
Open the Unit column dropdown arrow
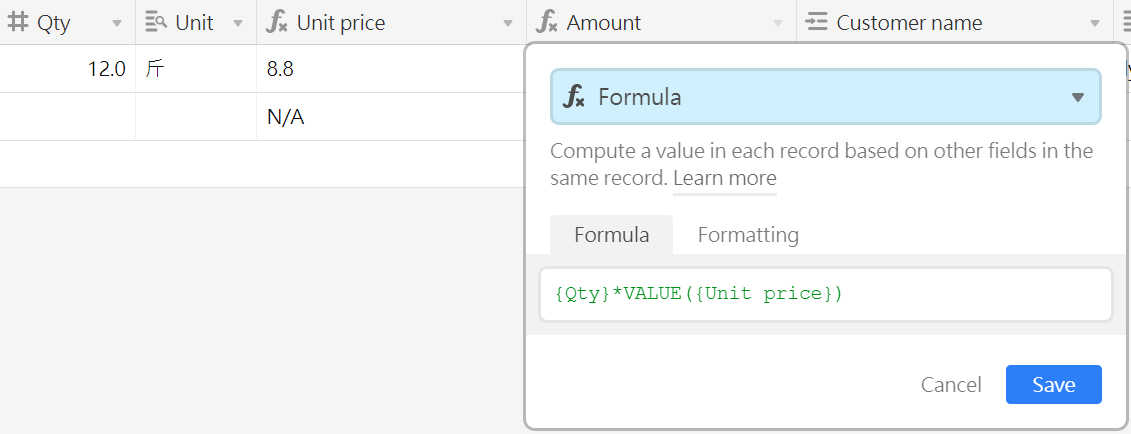238,24
